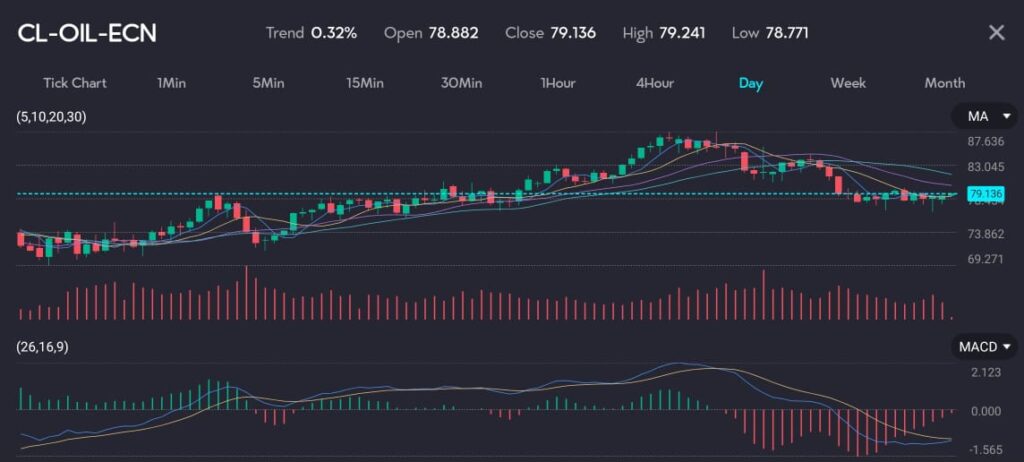Select the 5Min timeframe
This screenshot has width=1024, height=462.
267,83
